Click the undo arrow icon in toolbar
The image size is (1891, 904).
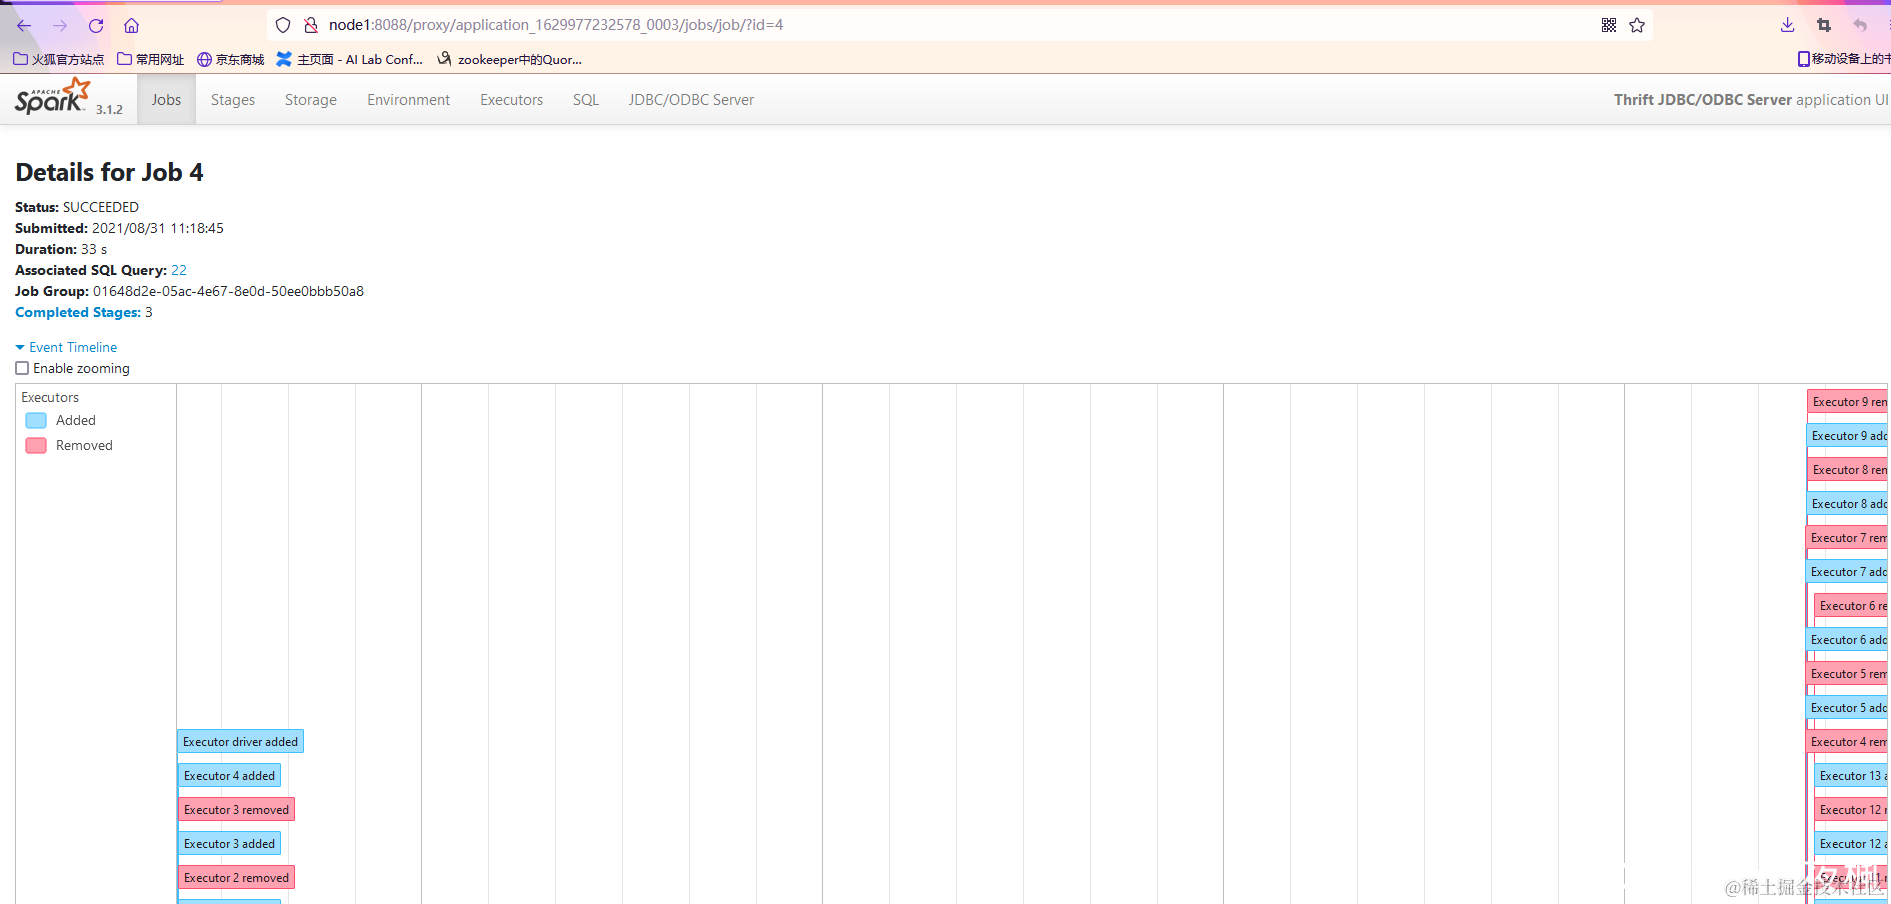click(x=1860, y=25)
